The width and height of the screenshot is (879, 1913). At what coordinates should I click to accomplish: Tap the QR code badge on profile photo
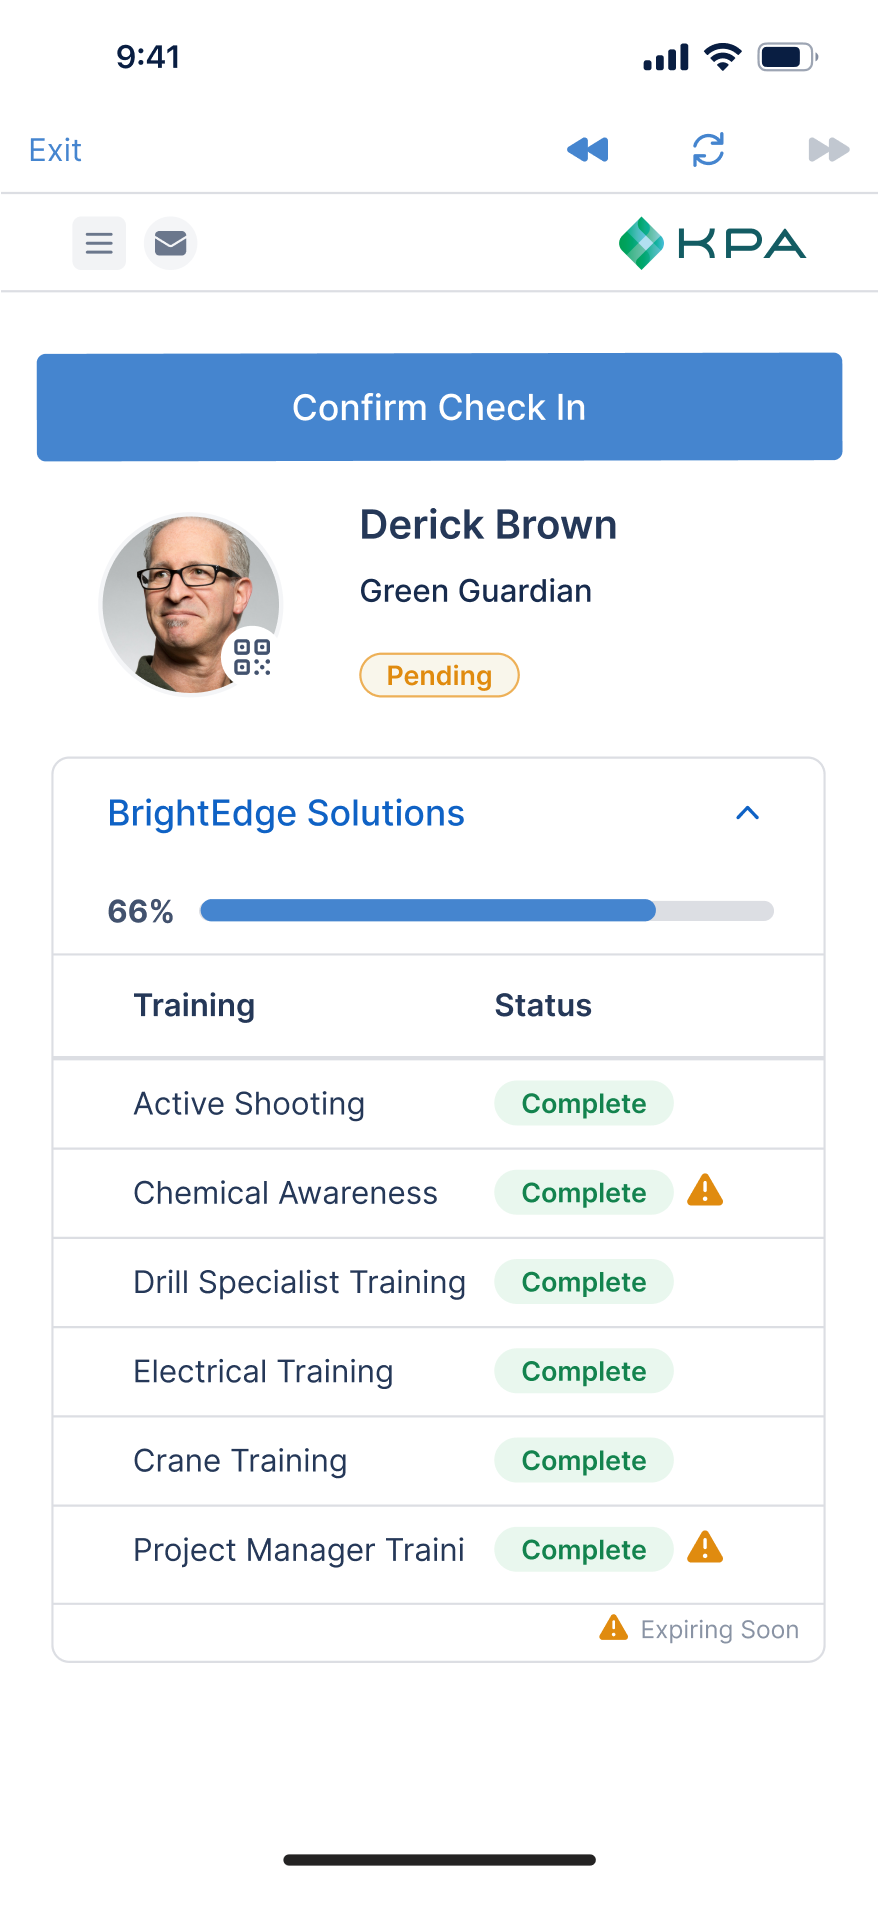click(252, 657)
